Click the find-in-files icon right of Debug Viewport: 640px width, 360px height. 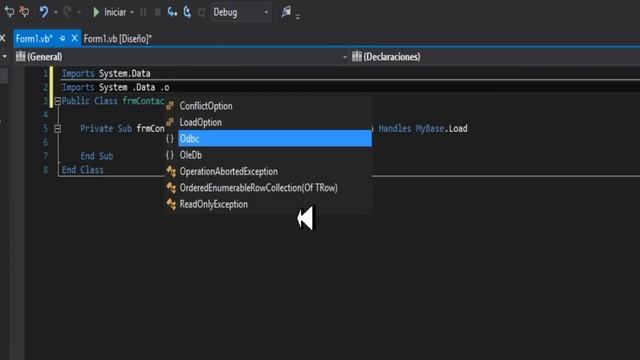pos(286,12)
